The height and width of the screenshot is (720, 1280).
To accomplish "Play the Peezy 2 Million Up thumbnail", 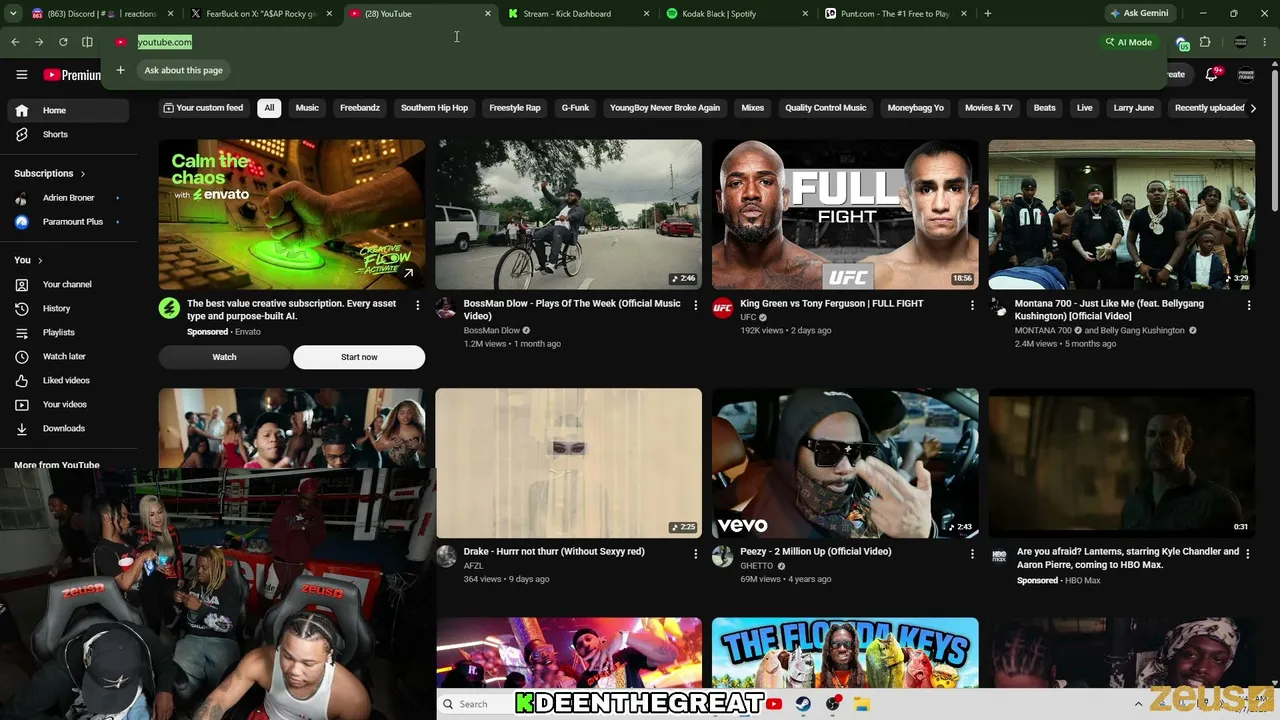I will coord(845,463).
